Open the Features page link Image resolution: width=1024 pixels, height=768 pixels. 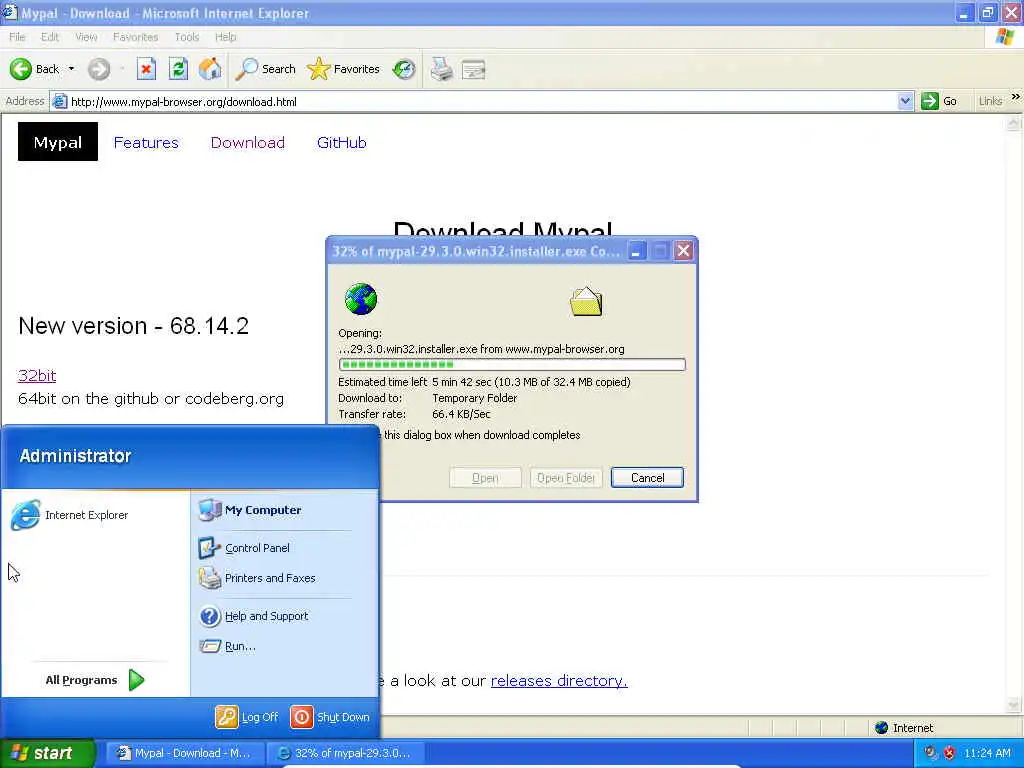coord(146,142)
